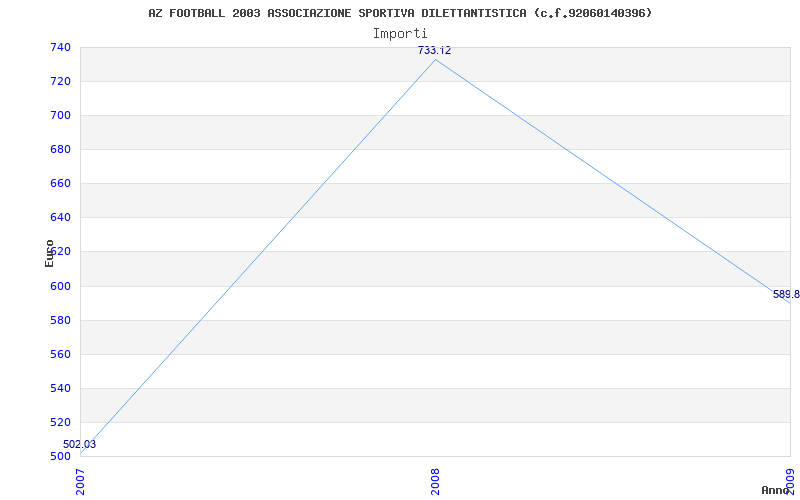
Task: Click the Importi subtitle
Action: click(400, 34)
